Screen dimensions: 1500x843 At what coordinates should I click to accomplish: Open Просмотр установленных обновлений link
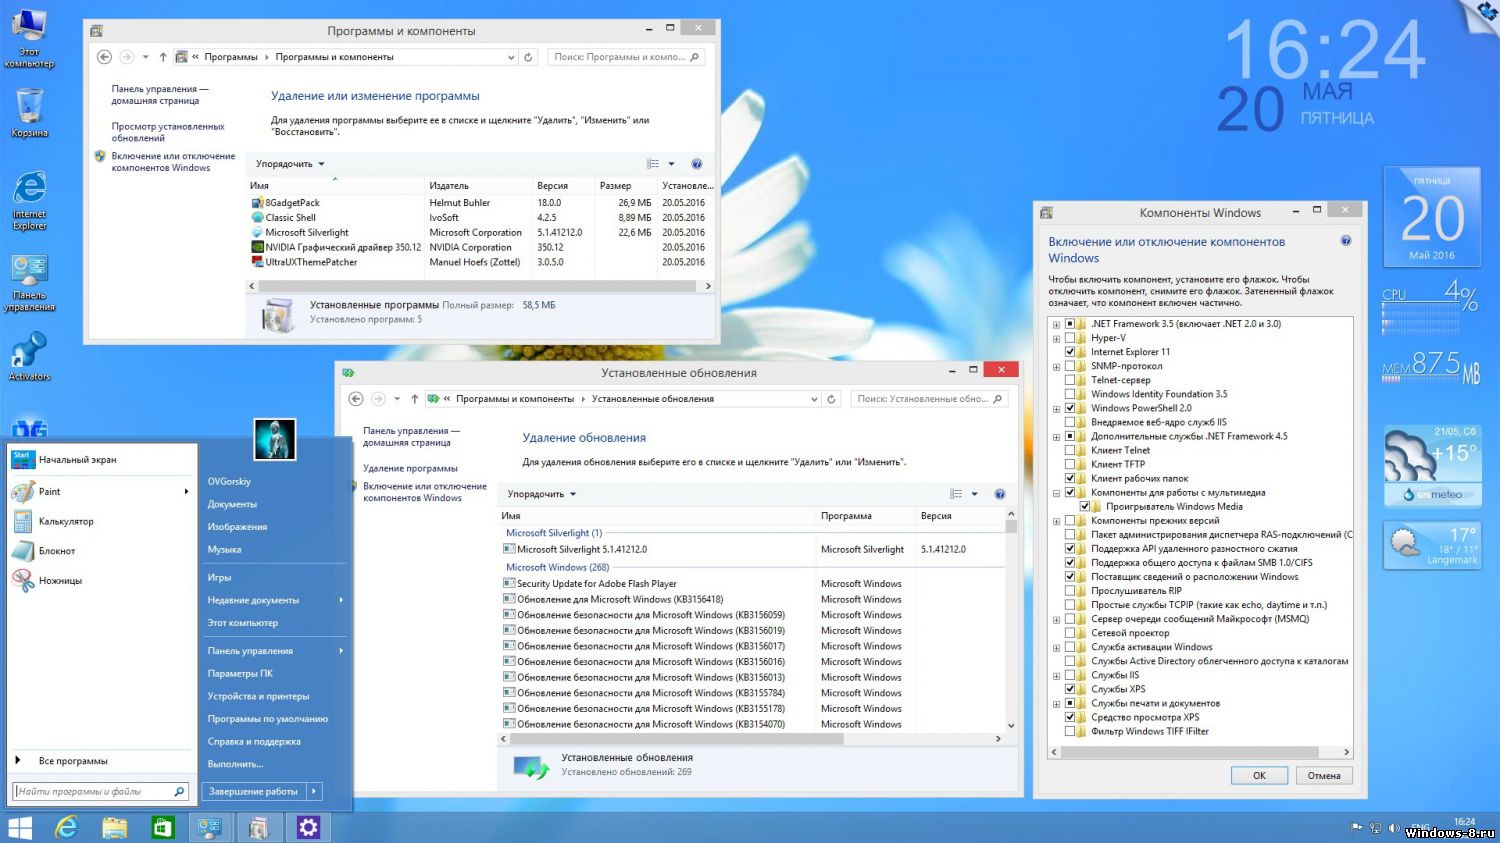[x=168, y=132]
